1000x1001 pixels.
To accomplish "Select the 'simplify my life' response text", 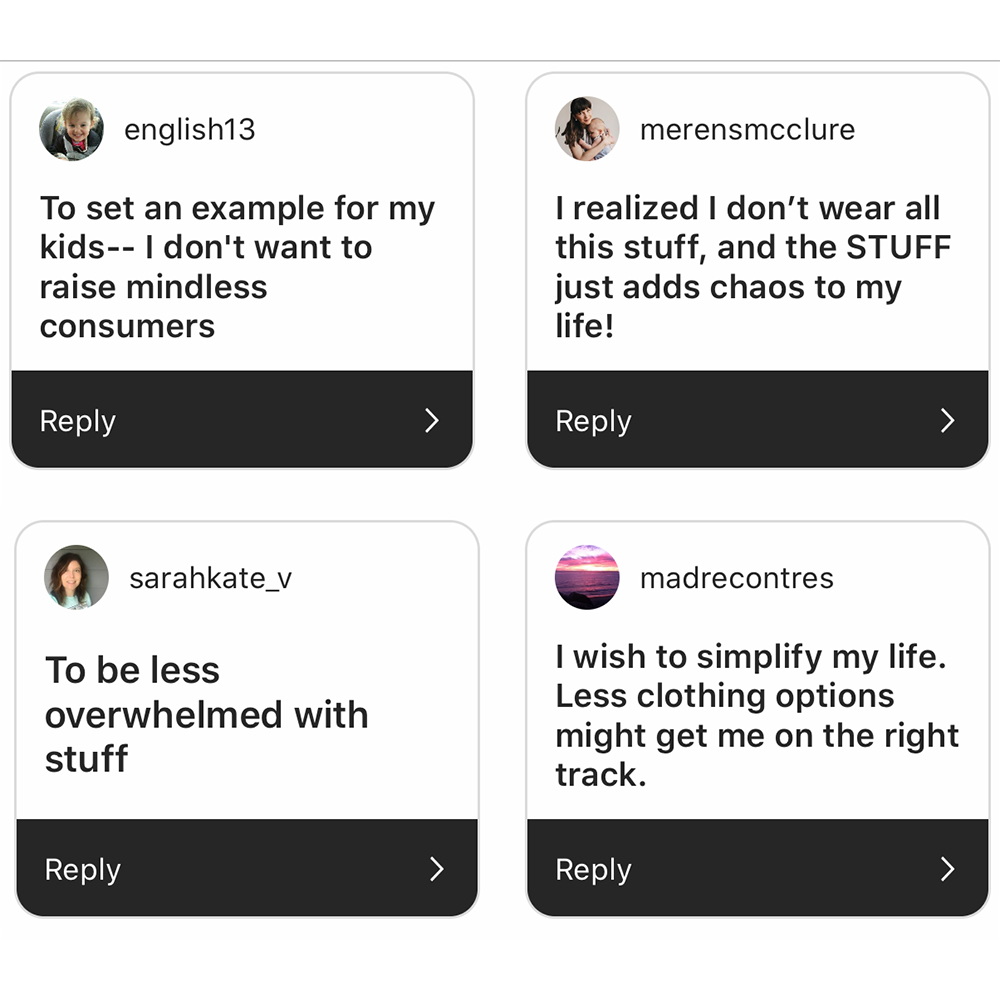I will pyautogui.click(x=757, y=716).
